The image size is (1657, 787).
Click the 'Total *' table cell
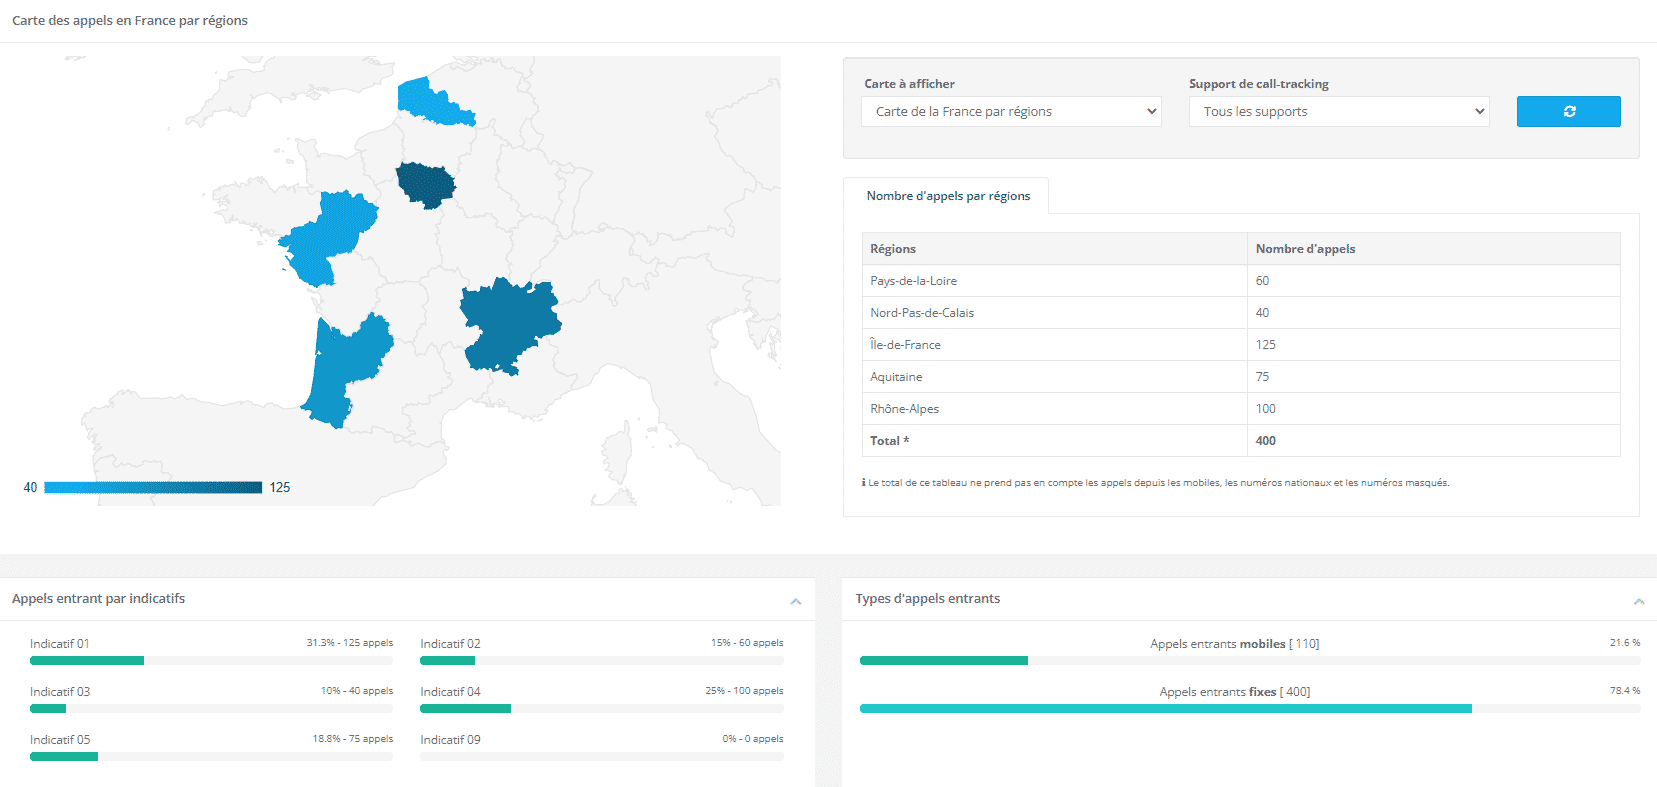point(1055,441)
